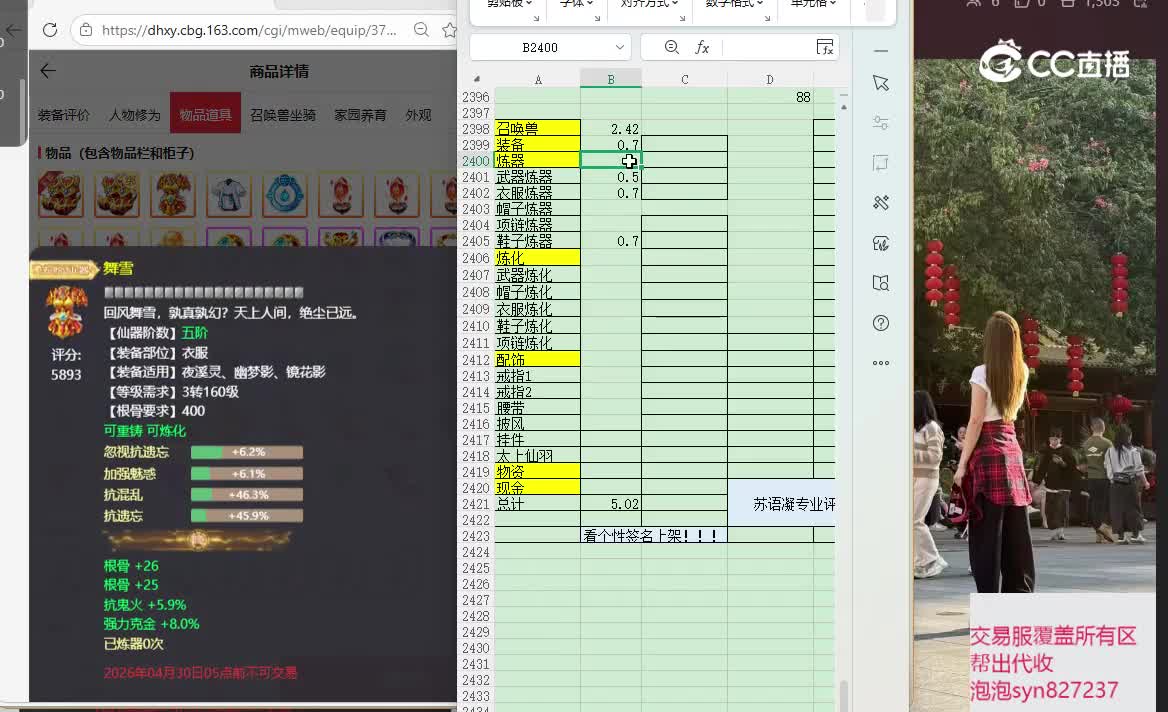Select column B header
The image size is (1168, 712).
(611, 79)
